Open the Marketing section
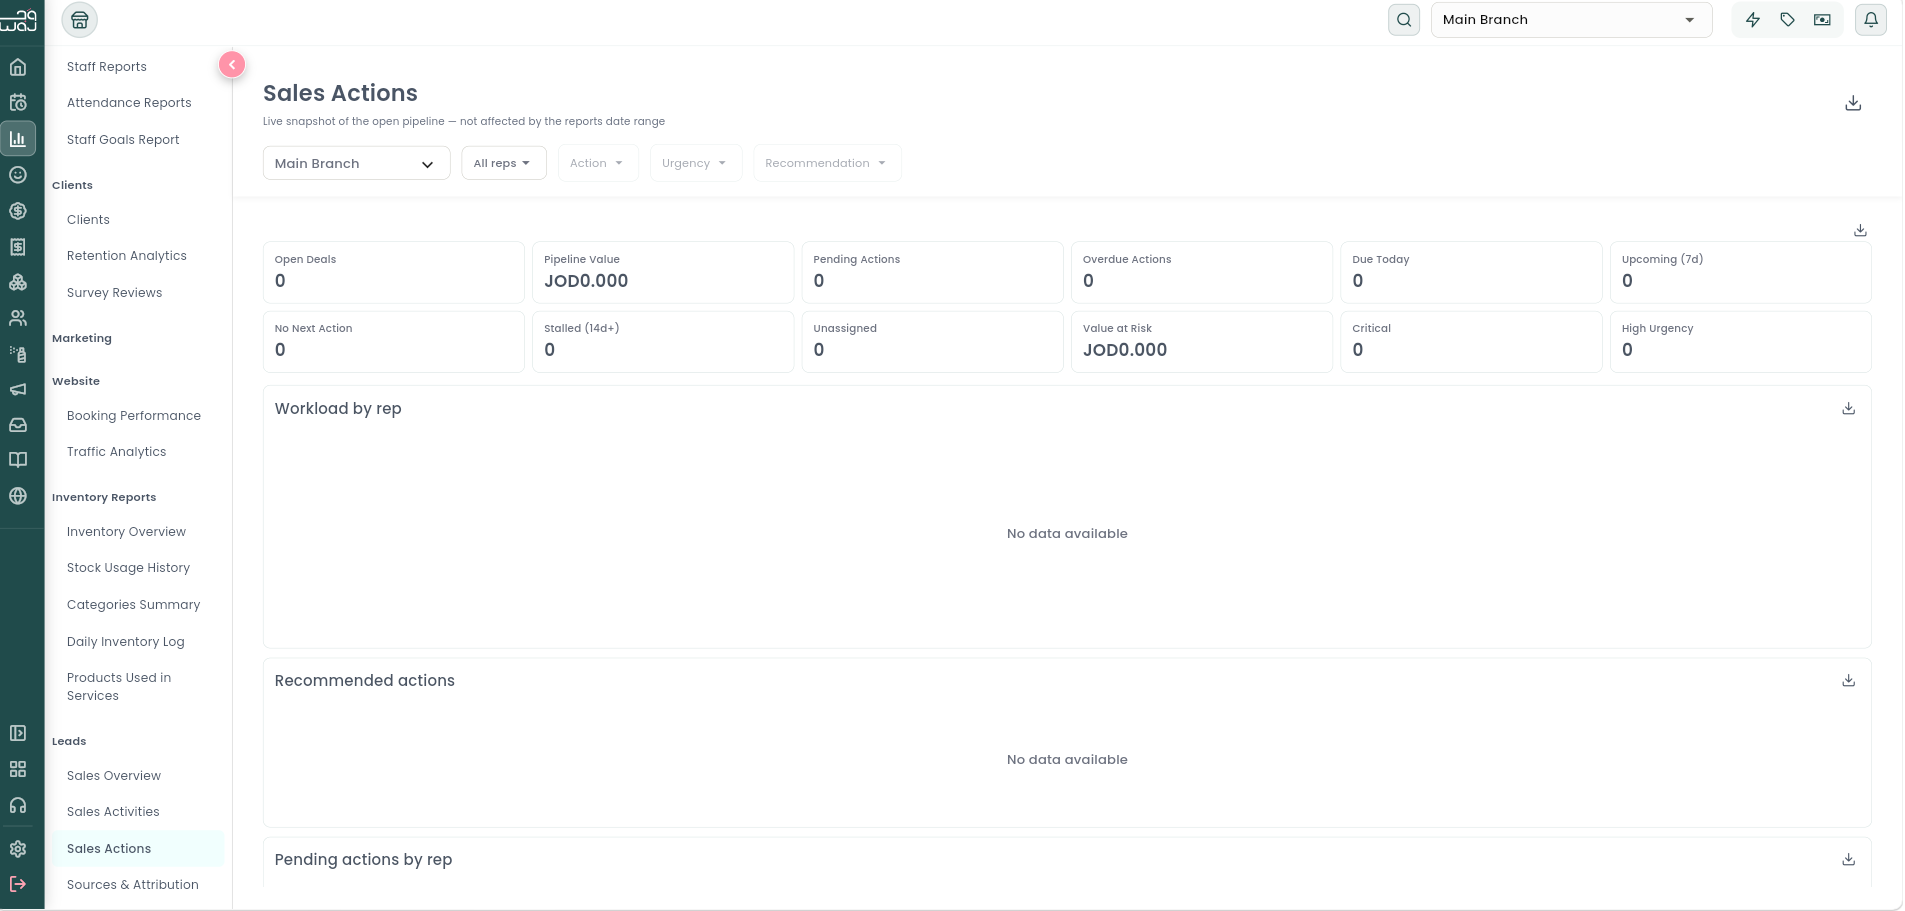The image size is (1905, 911). point(82,338)
